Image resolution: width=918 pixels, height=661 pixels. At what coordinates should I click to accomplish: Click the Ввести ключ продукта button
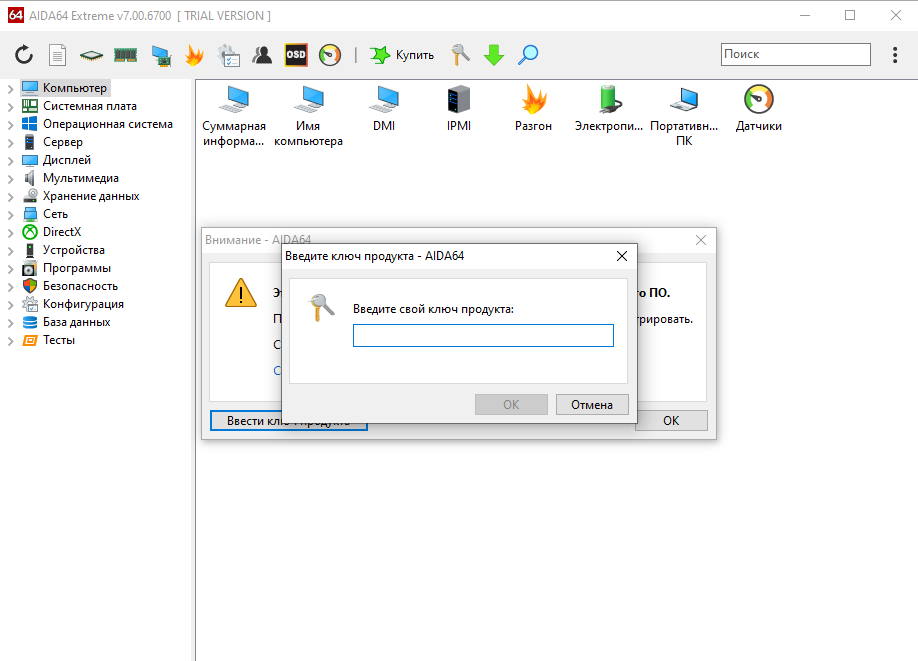246,420
